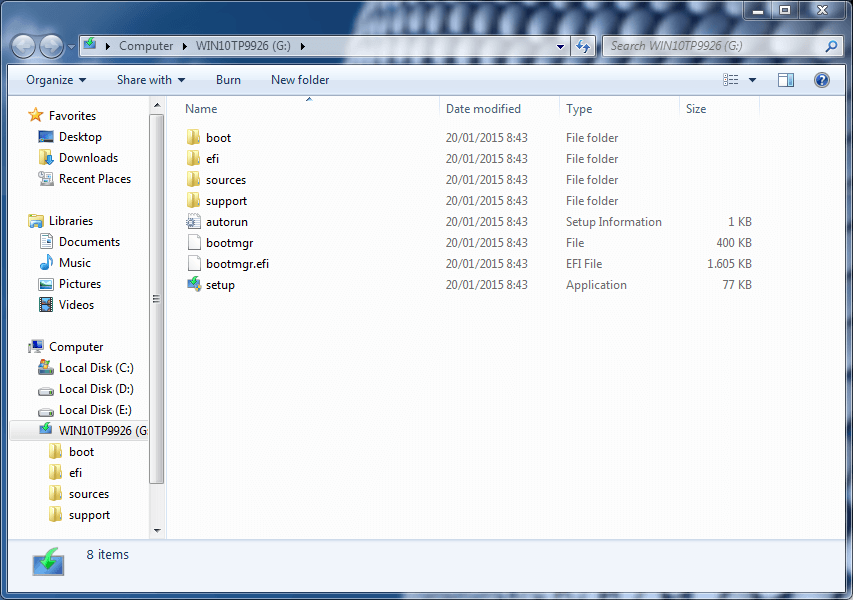Open the Share with menu
The image size is (853, 600).
(x=151, y=80)
